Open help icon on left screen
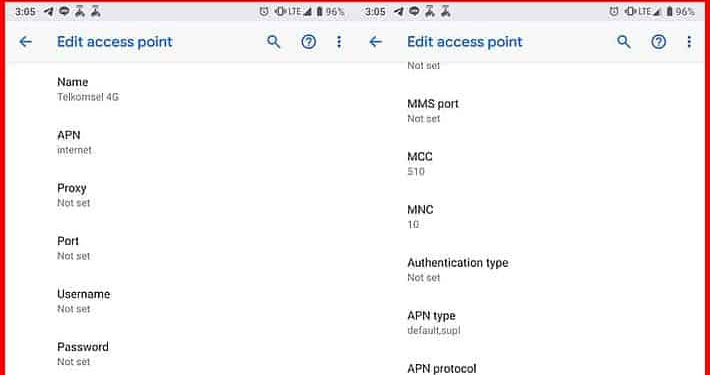The height and width of the screenshot is (375, 710). [308, 42]
